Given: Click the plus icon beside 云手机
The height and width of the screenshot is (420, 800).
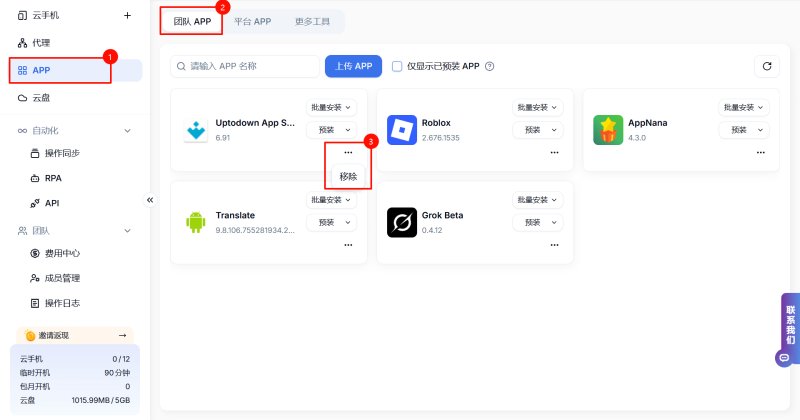Looking at the screenshot, I should point(127,15).
